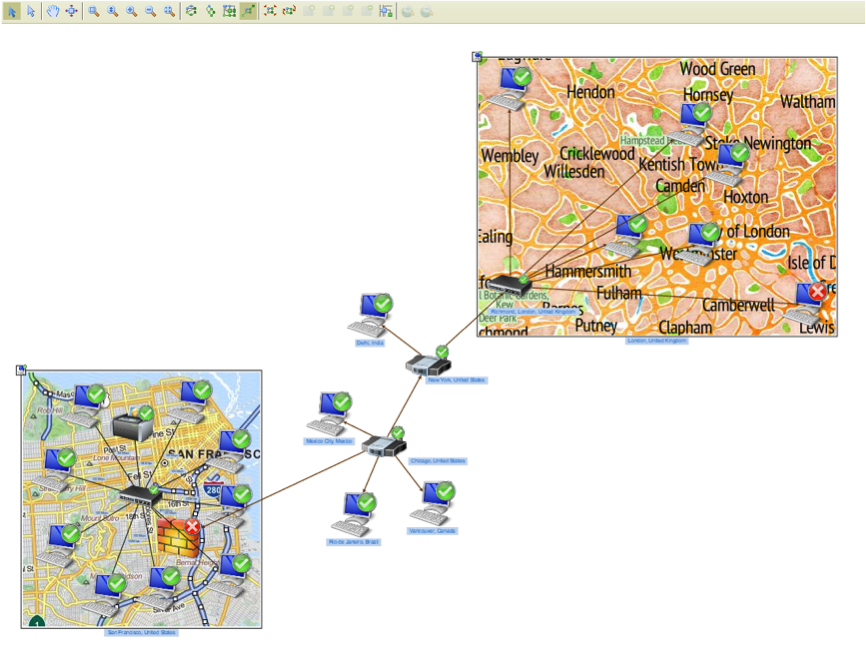The width and height of the screenshot is (866, 659).
Task: Collapse the San Francisco map group node
Action: (x=21, y=370)
